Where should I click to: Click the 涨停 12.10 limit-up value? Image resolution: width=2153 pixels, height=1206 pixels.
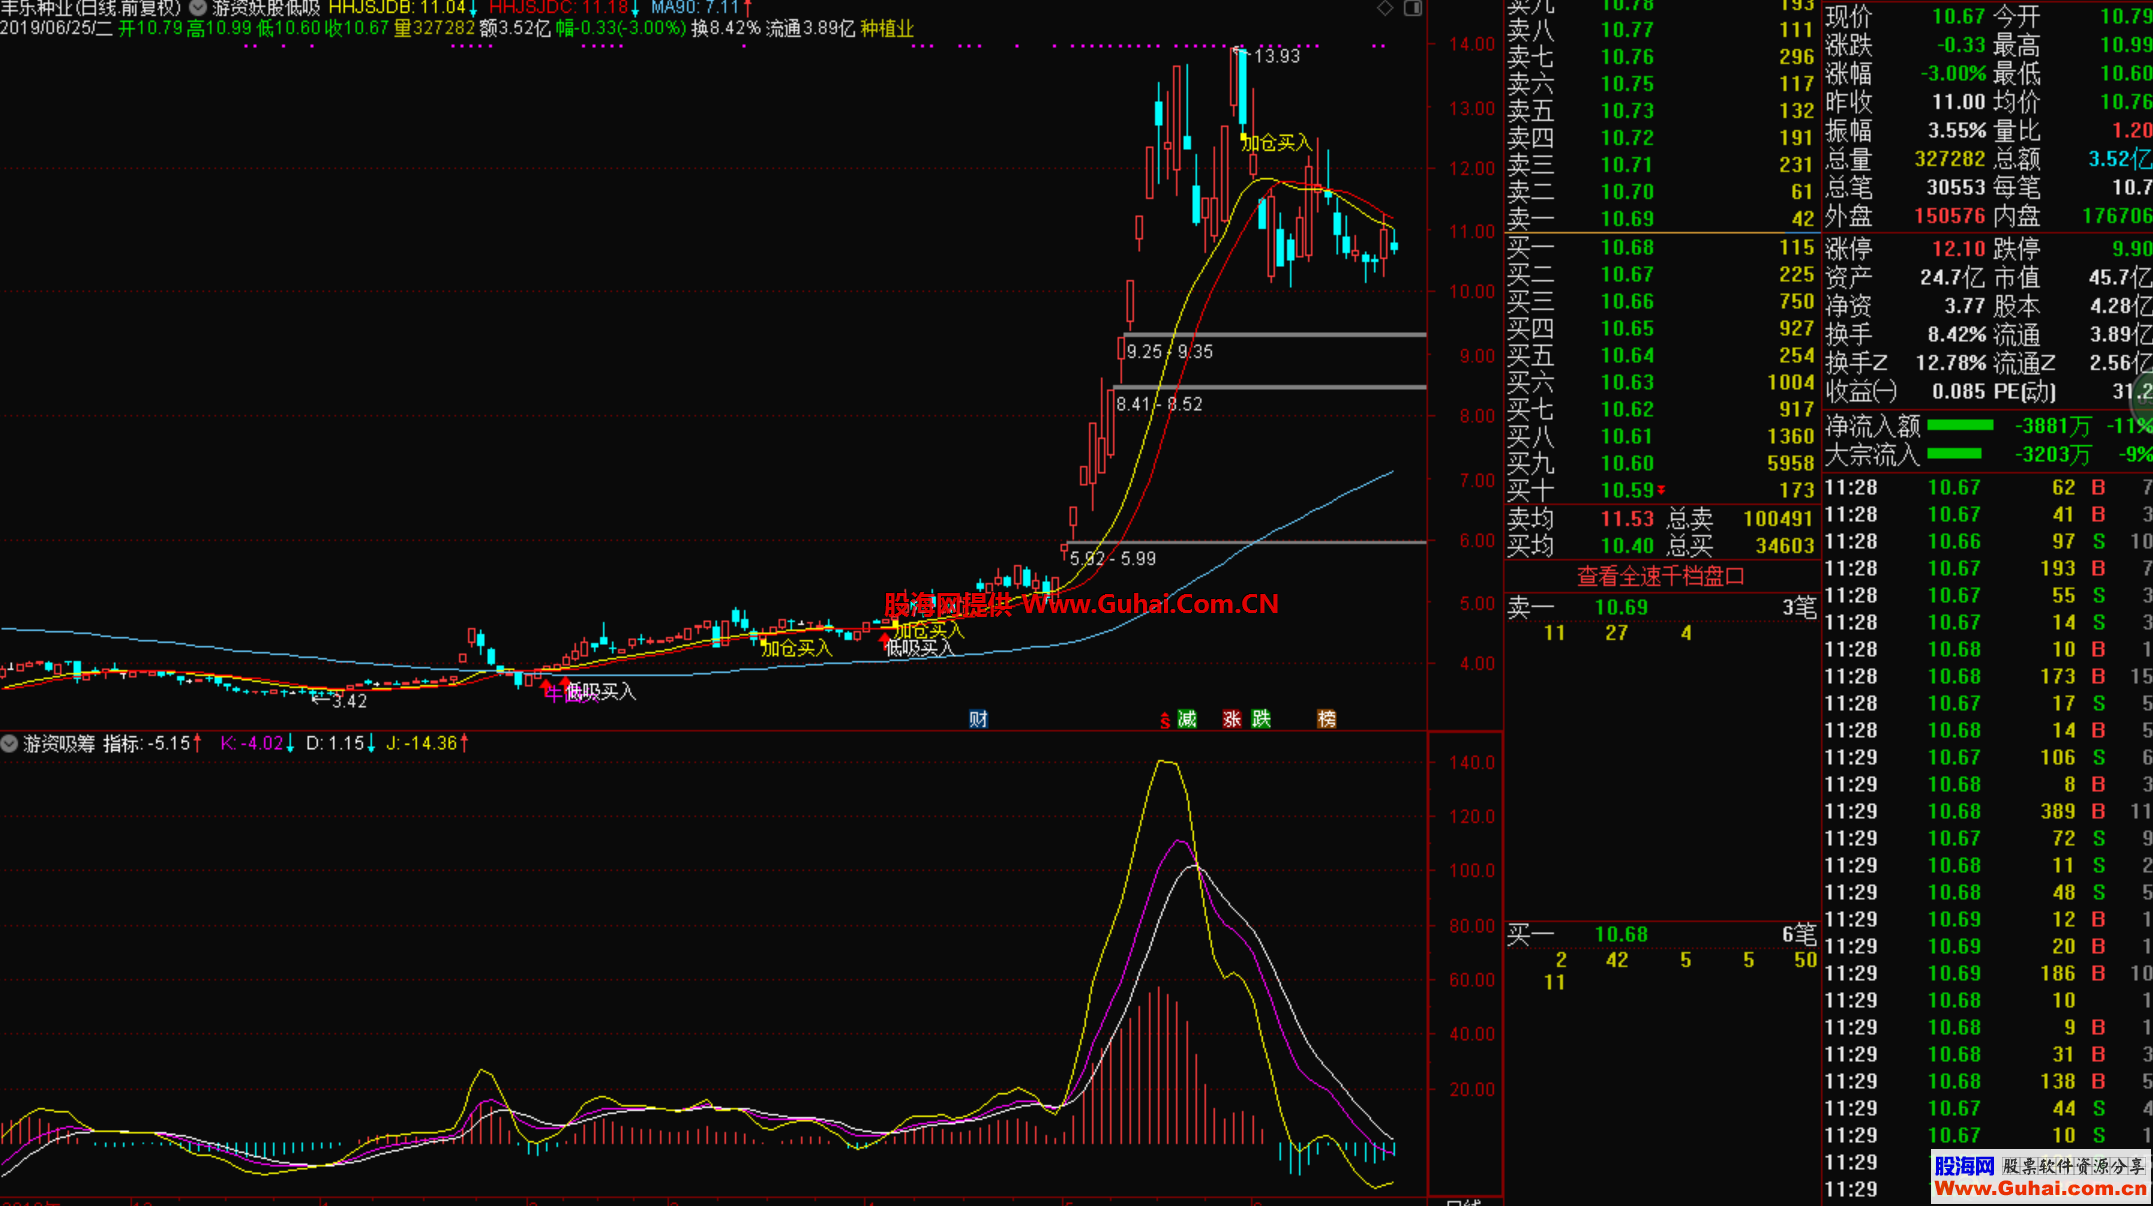pyautogui.click(x=1958, y=248)
